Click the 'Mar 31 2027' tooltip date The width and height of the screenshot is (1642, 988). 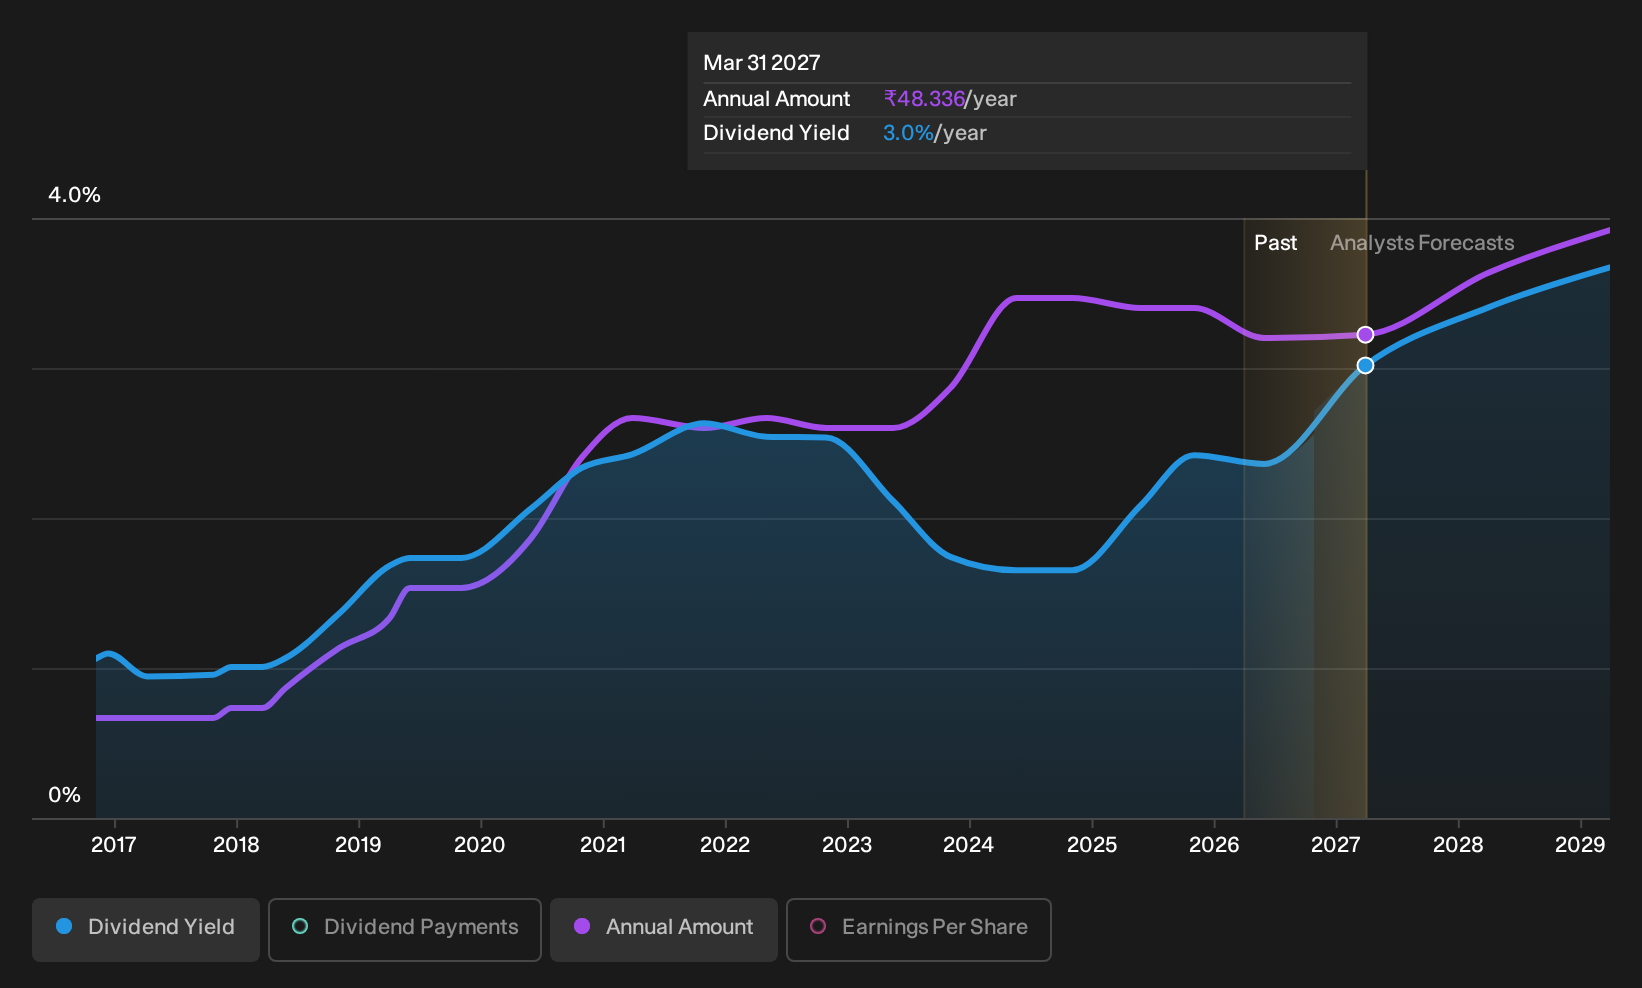(x=762, y=63)
